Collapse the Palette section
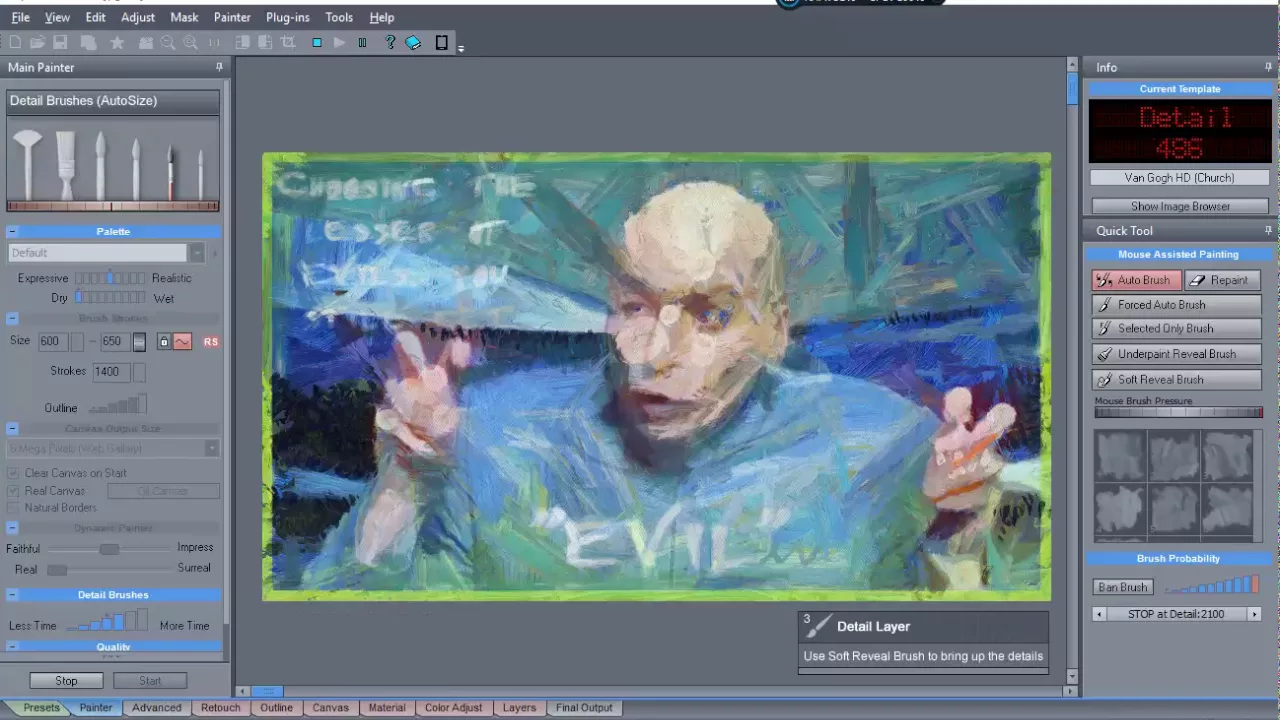This screenshot has width=1280, height=720. 13,231
